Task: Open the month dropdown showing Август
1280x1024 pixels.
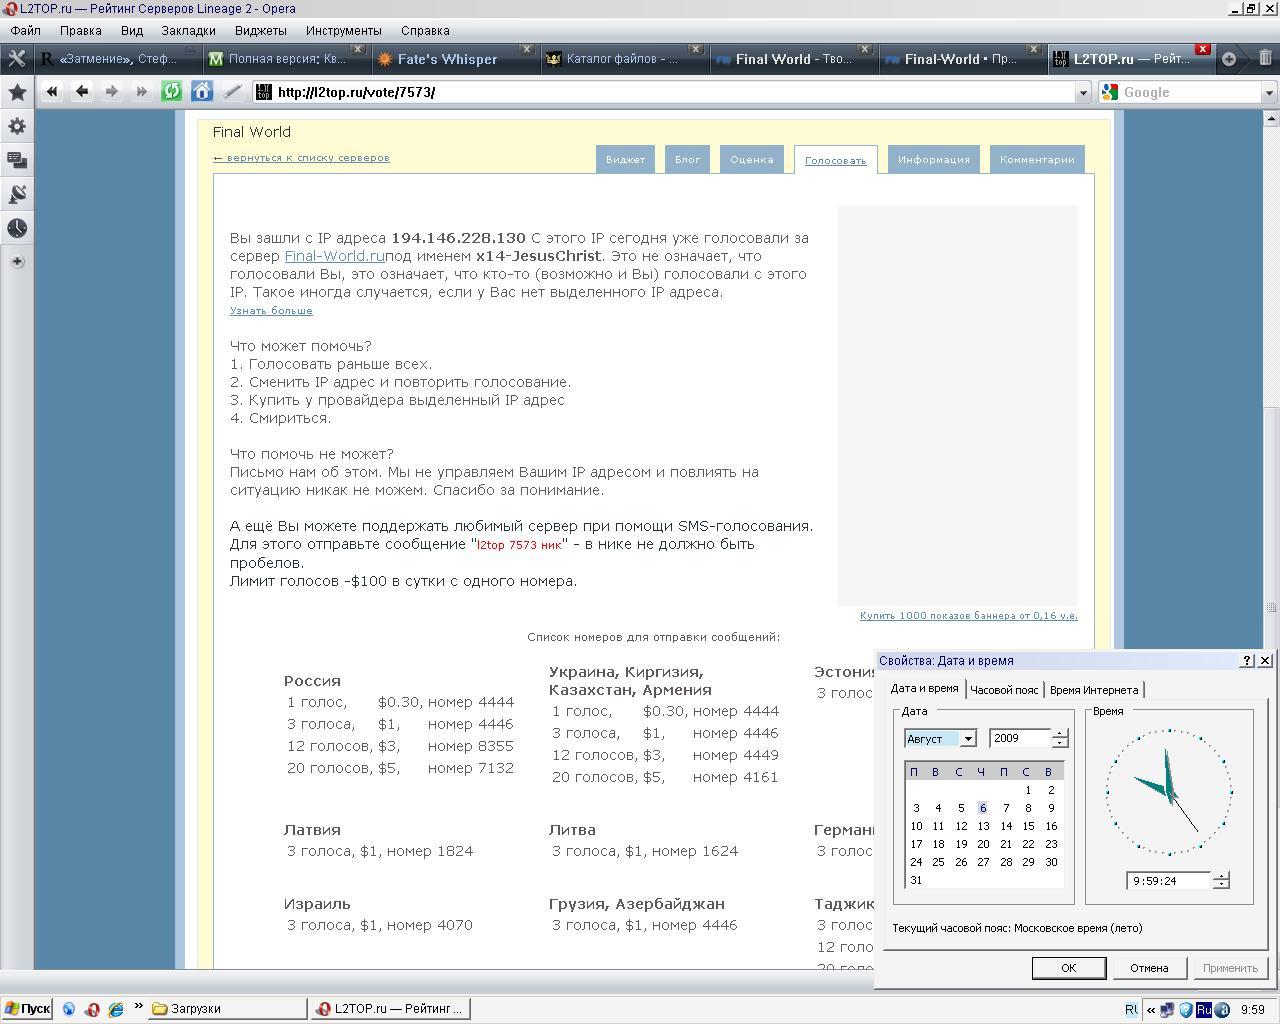Action: [967, 739]
